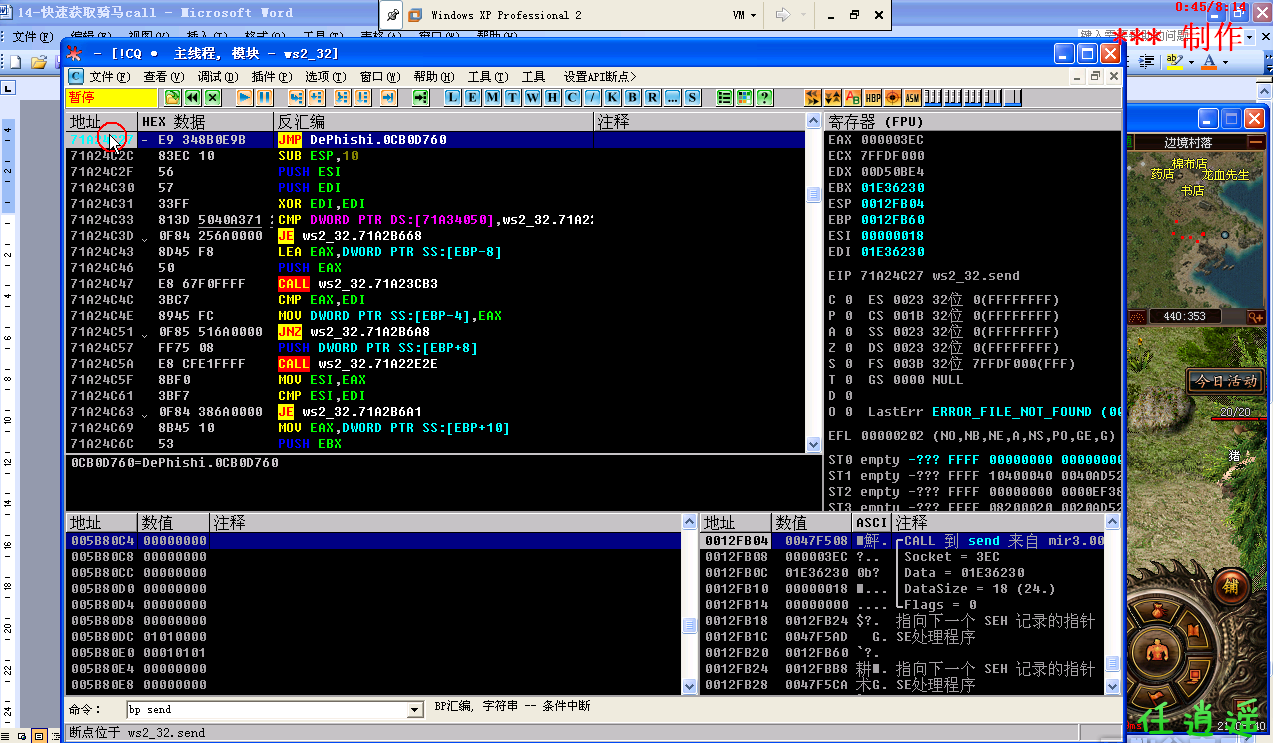Click the Word font color dropdown arrow
1273x743 pixels.
click(1225, 61)
